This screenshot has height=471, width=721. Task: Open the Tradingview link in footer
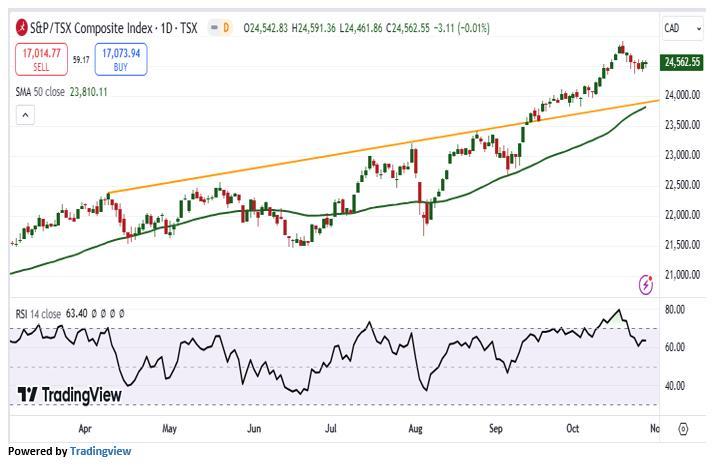100,451
